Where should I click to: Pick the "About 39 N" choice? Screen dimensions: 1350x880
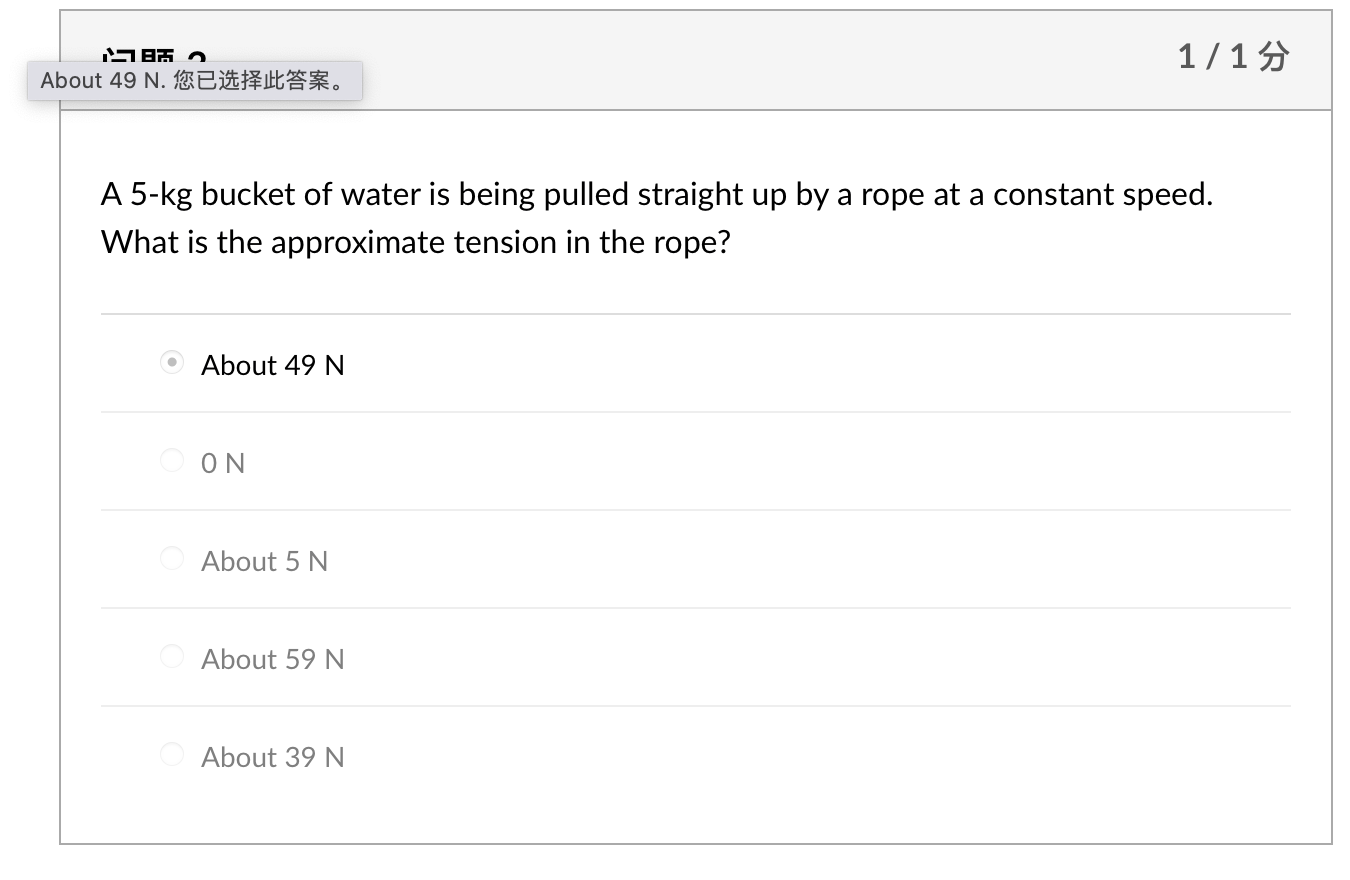pos(171,754)
